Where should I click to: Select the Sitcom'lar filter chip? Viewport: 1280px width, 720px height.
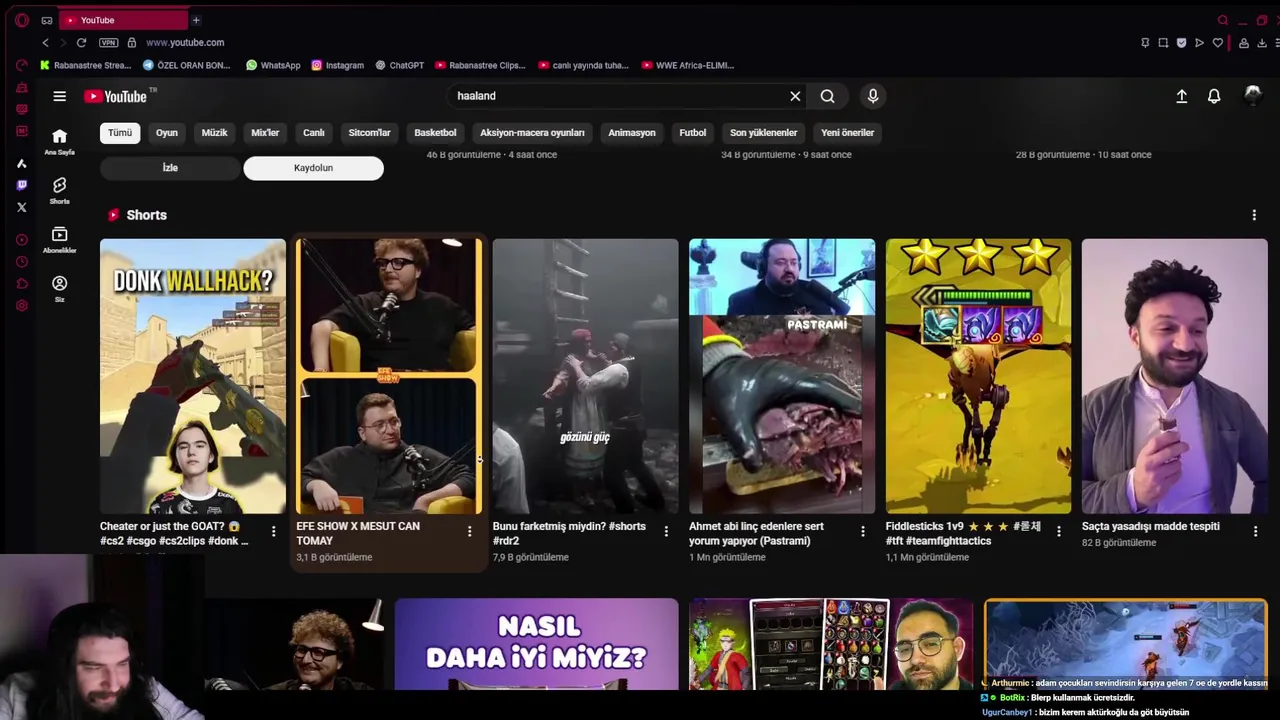pyautogui.click(x=369, y=133)
